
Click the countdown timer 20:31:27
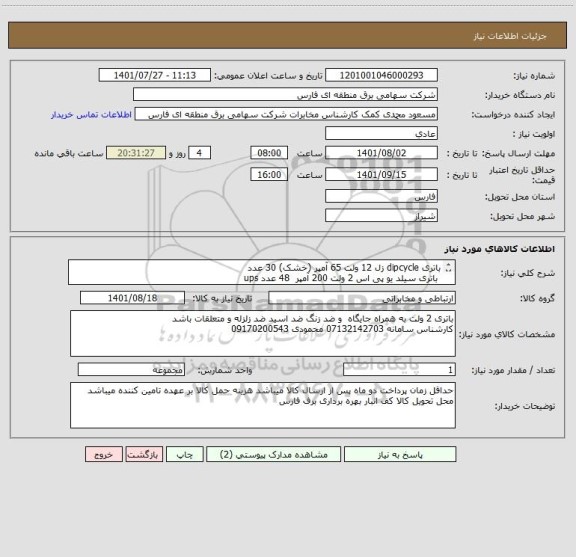(x=136, y=153)
